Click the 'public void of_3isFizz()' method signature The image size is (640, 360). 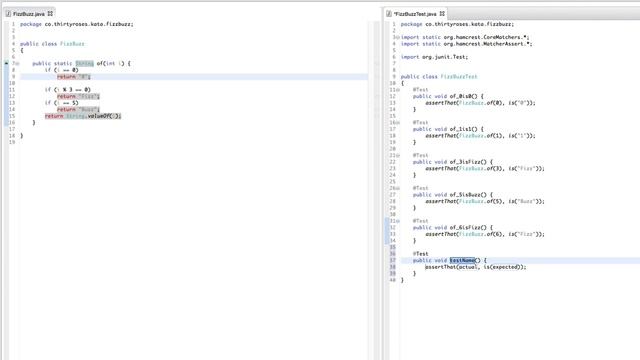pos(453,162)
